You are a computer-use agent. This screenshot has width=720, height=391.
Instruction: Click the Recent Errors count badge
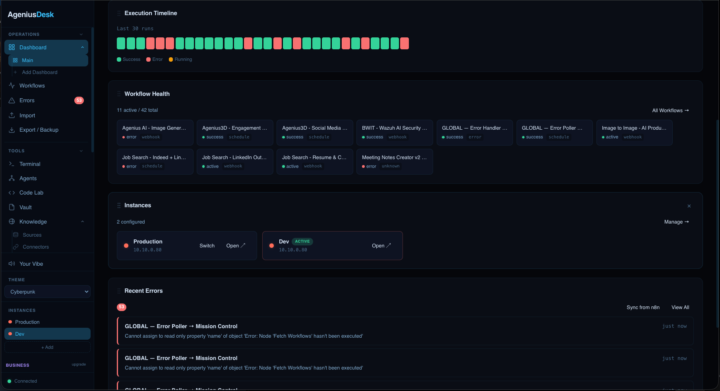[x=121, y=307]
